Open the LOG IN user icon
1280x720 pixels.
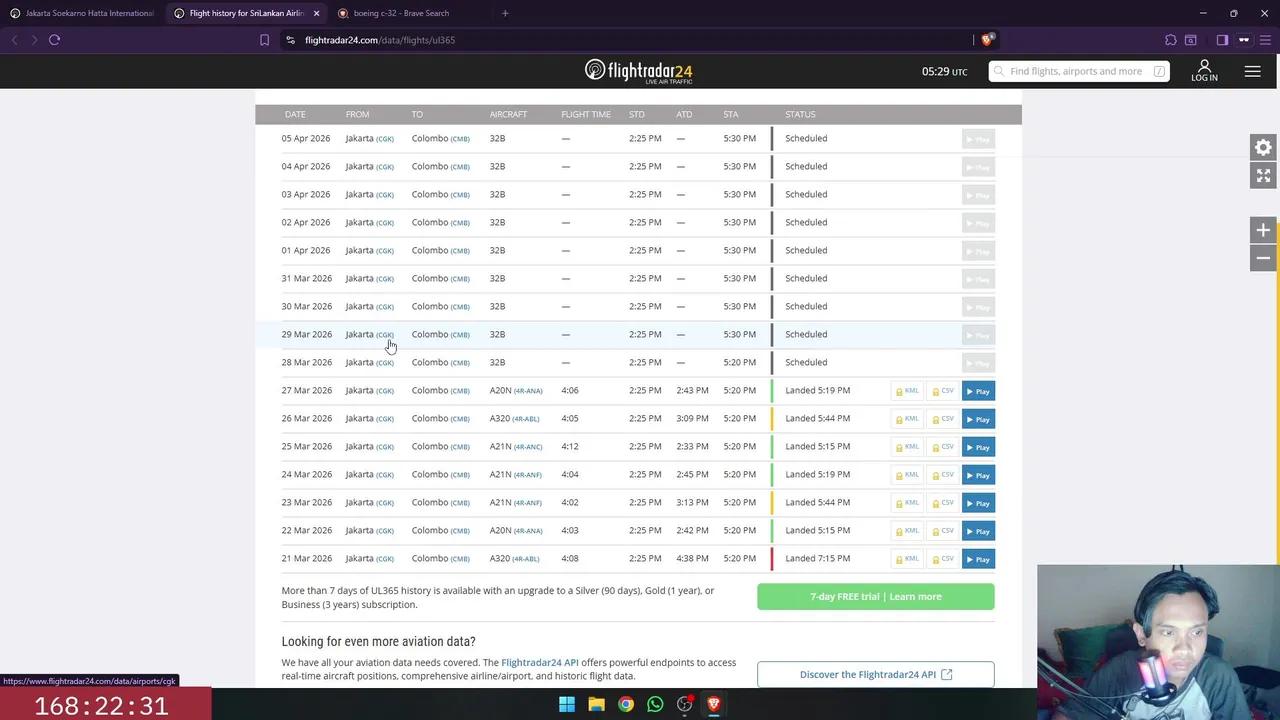[1204, 71]
